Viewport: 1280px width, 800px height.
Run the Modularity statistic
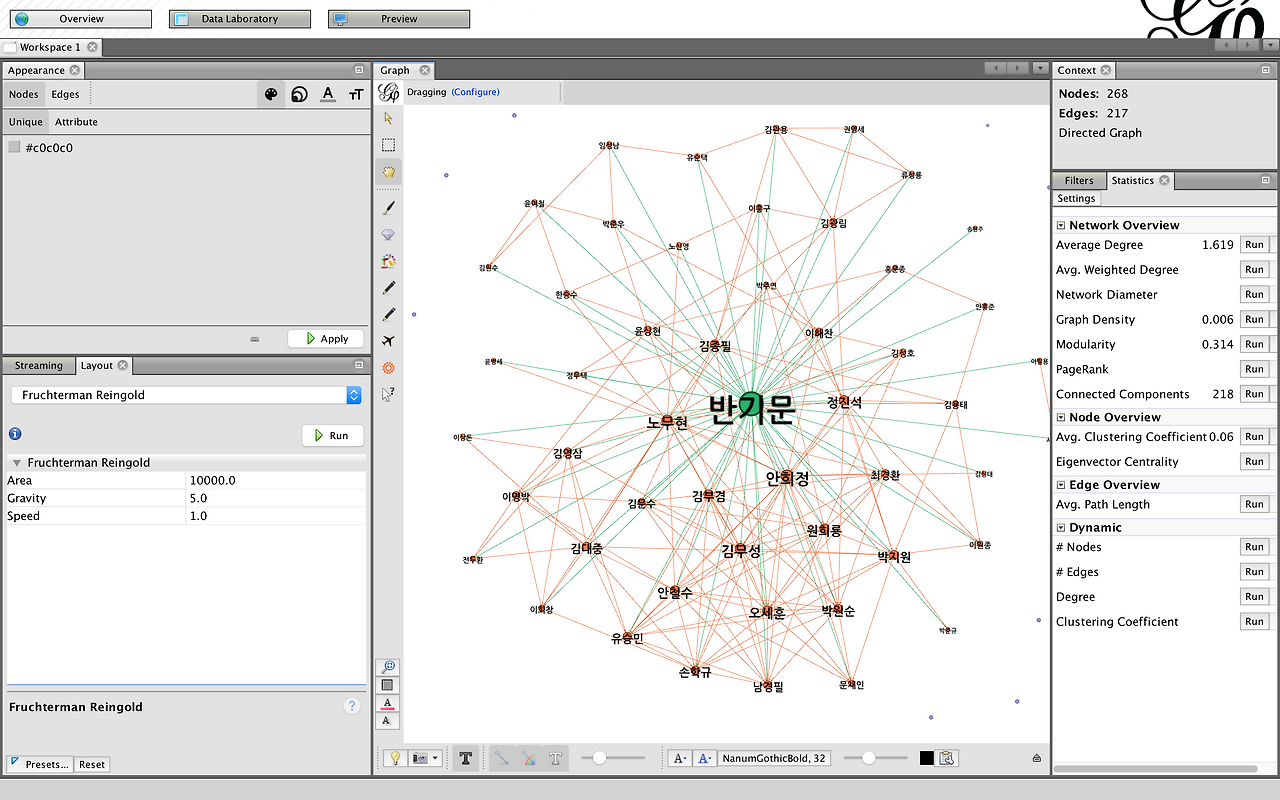click(x=1254, y=344)
